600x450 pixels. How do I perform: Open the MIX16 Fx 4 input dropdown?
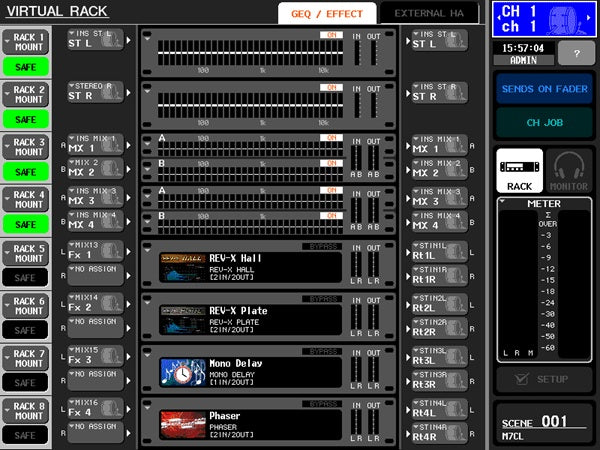coord(96,408)
